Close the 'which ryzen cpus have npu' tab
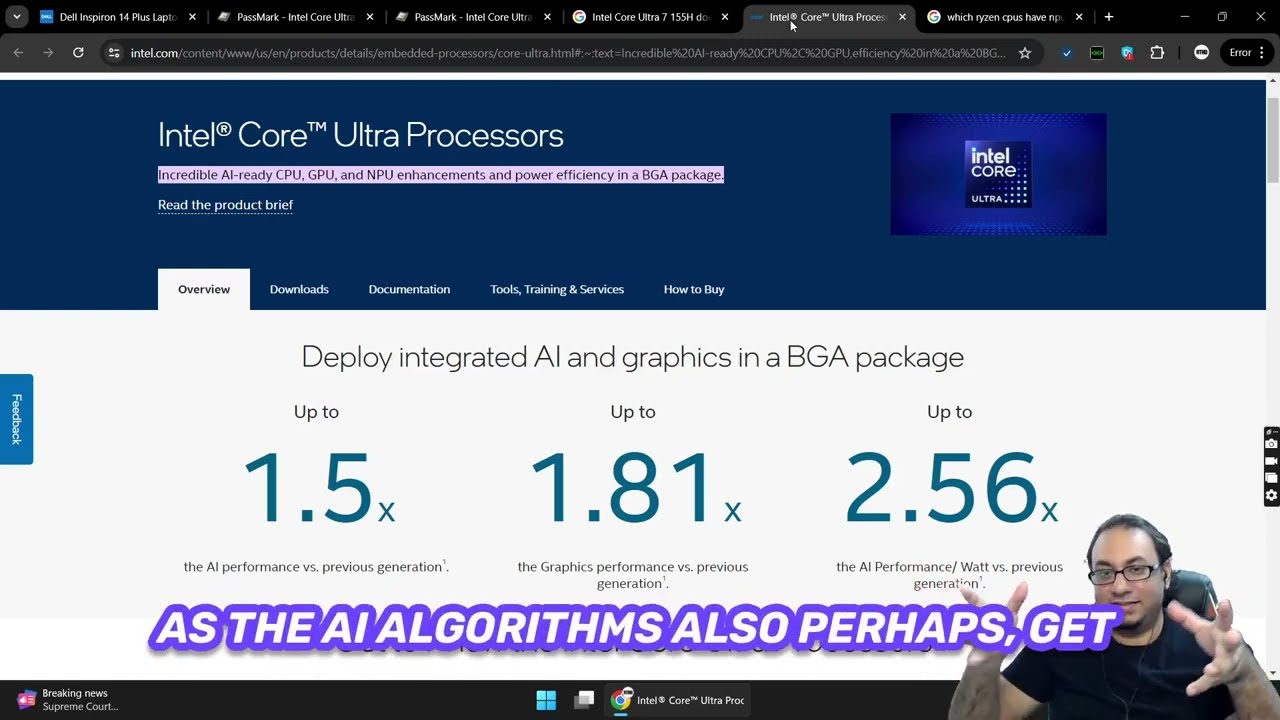Image resolution: width=1280 pixels, height=720 pixels. tap(1079, 17)
